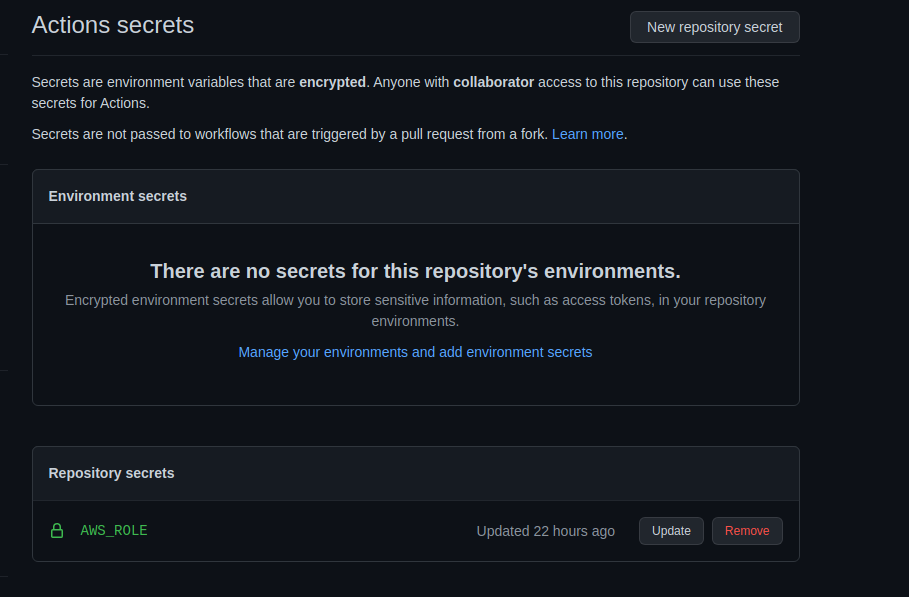This screenshot has height=597, width=909.
Task: Click the 'There are no secrets' heading
Action: (x=415, y=271)
